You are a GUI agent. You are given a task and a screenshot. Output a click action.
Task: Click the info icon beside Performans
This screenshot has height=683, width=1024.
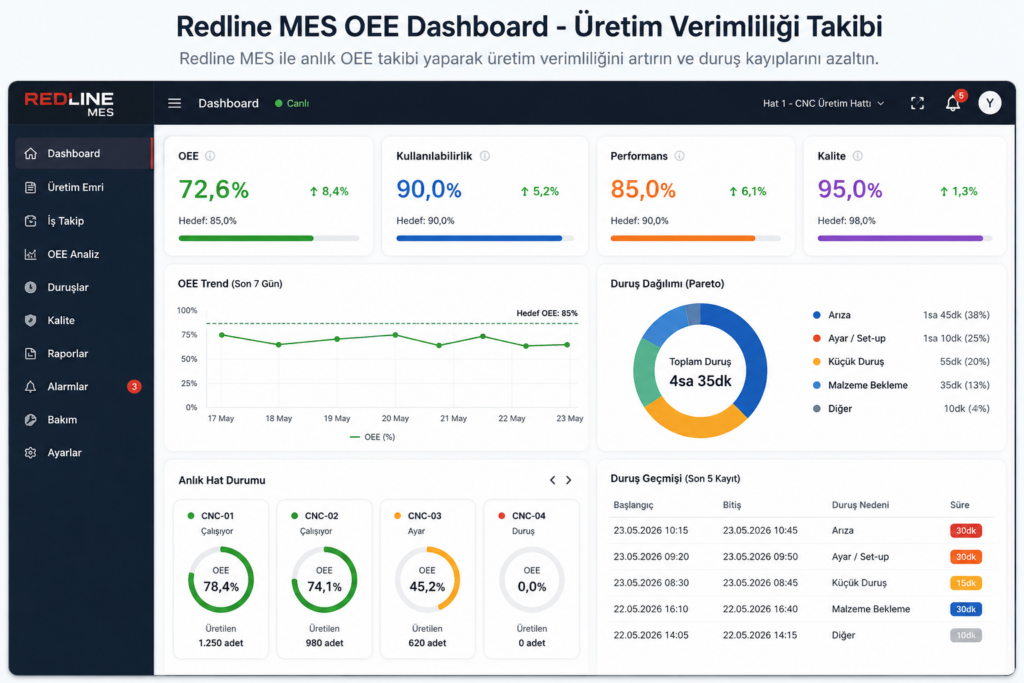click(x=679, y=156)
